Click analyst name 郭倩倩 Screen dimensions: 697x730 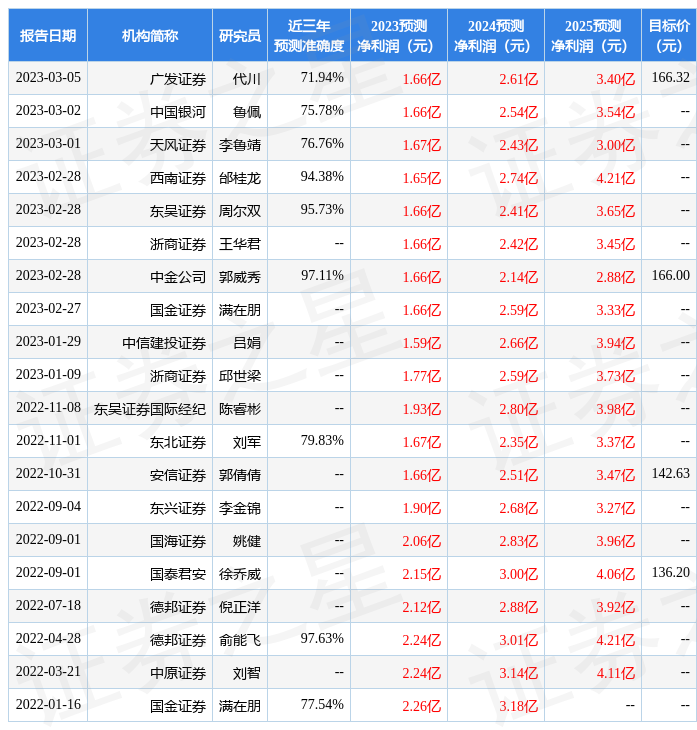(x=240, y=475)
